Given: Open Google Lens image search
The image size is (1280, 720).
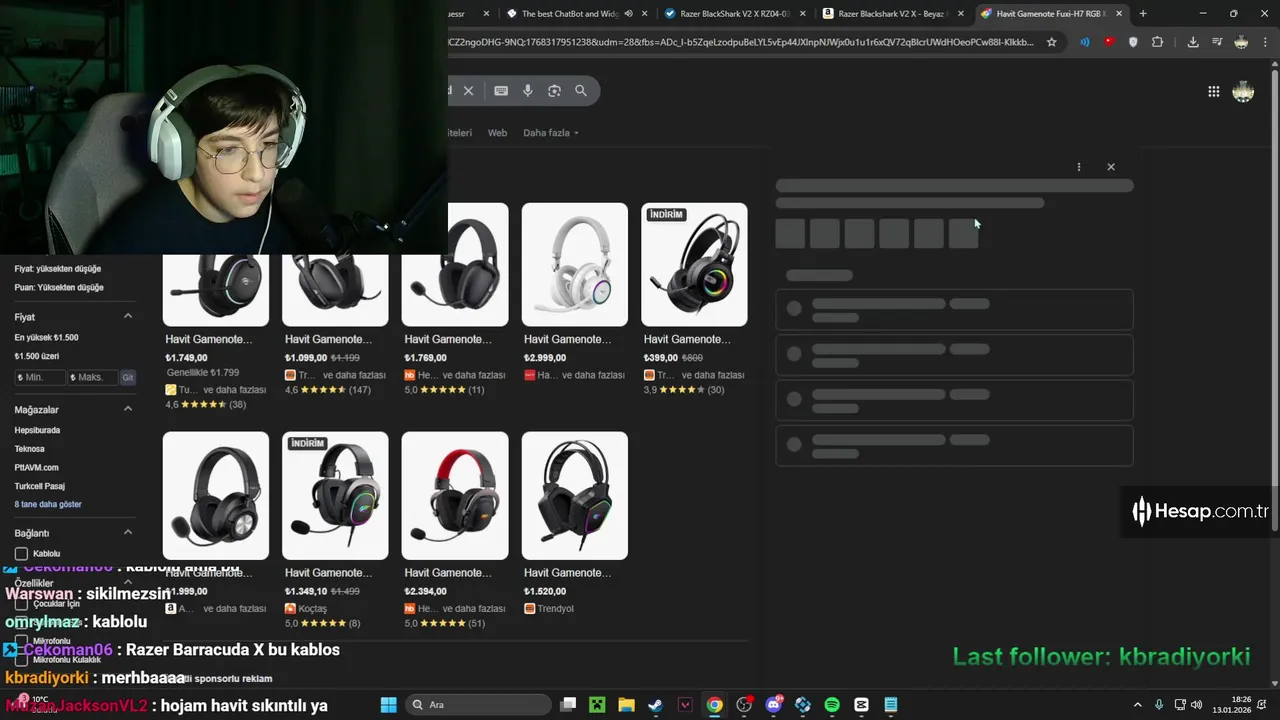Looking at the screenshot, I should point(554,91).
